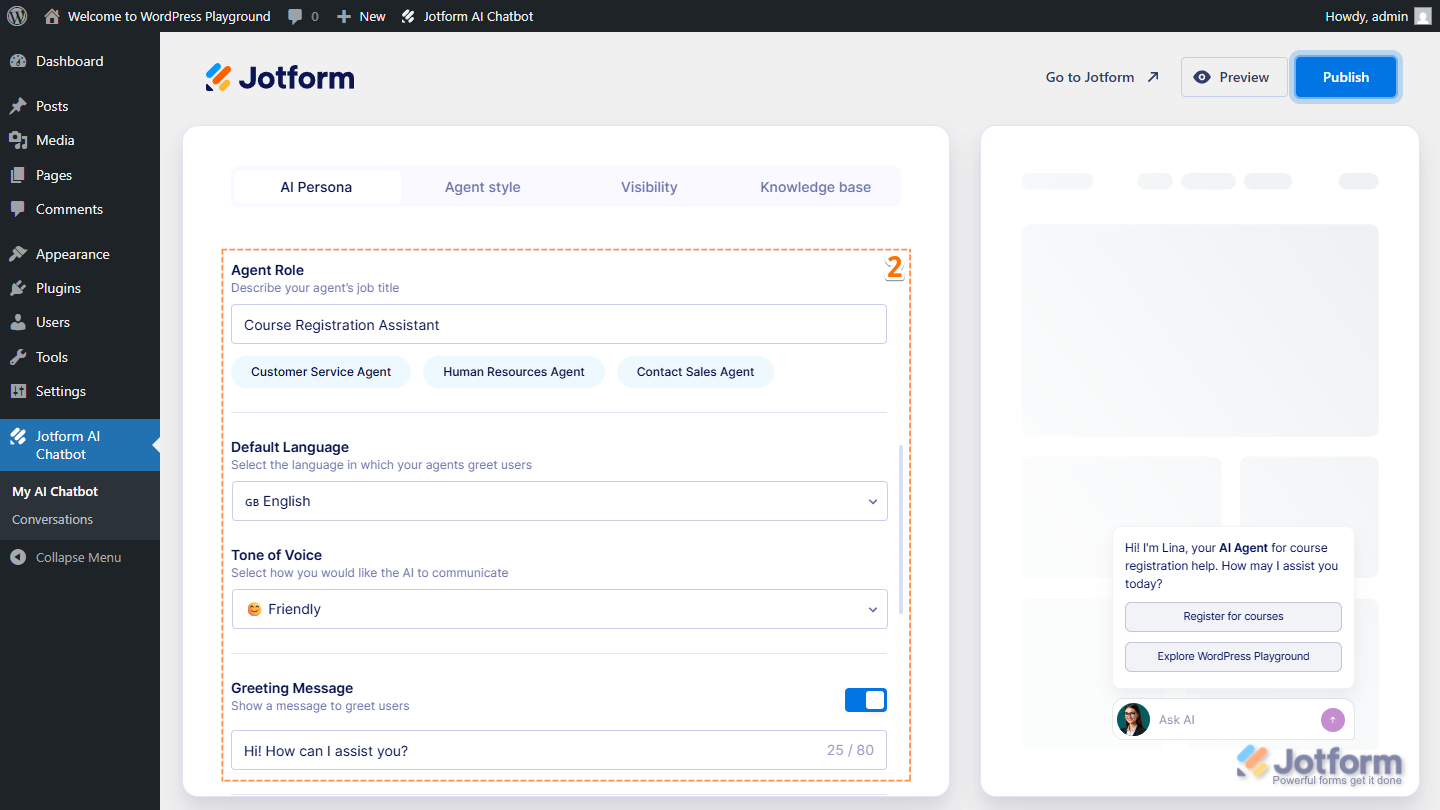Select Contact Sales Agent suggestion
Viewport: 1440px width, 810px height.
696,372
